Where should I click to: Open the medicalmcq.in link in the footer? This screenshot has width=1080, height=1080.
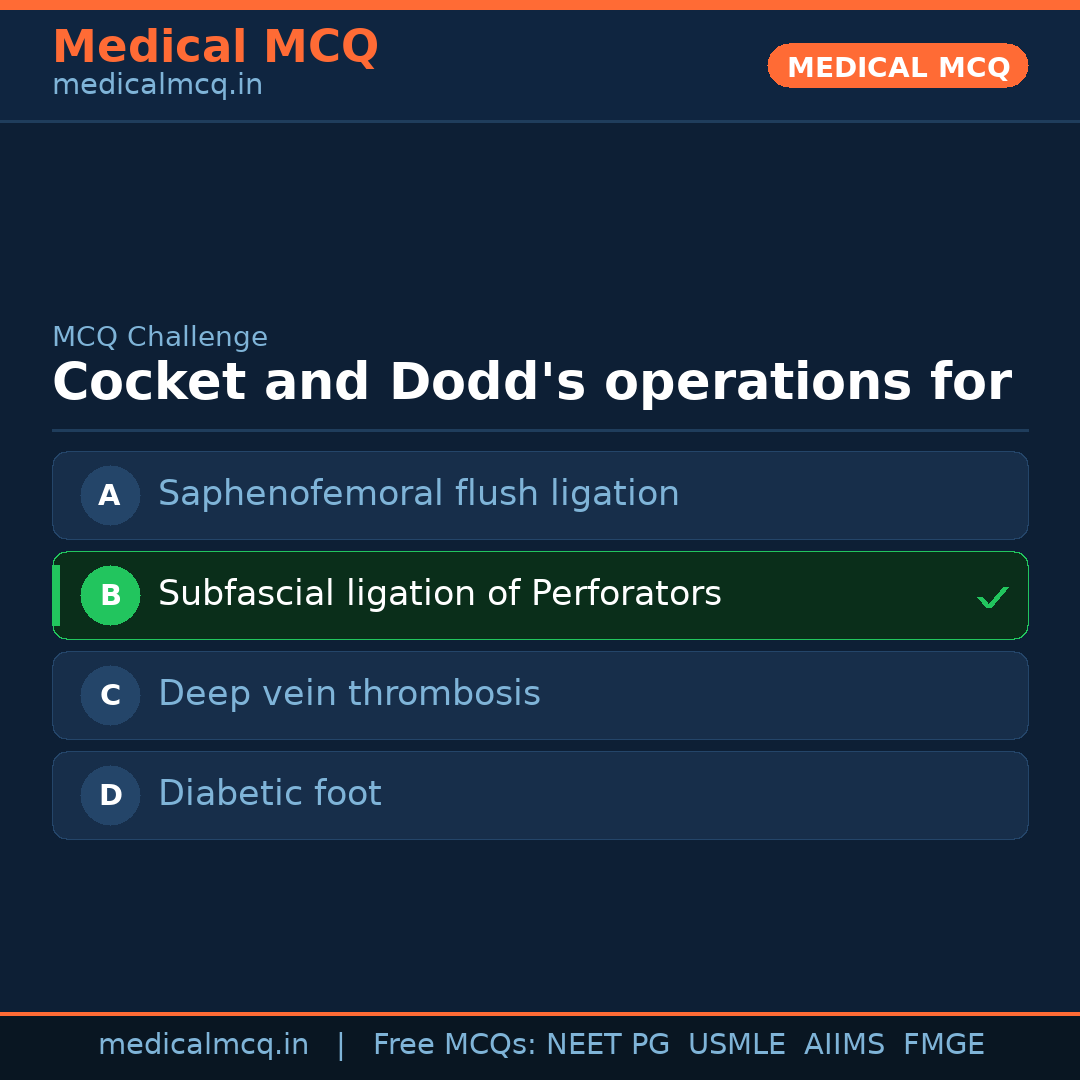coord(203,1045)
